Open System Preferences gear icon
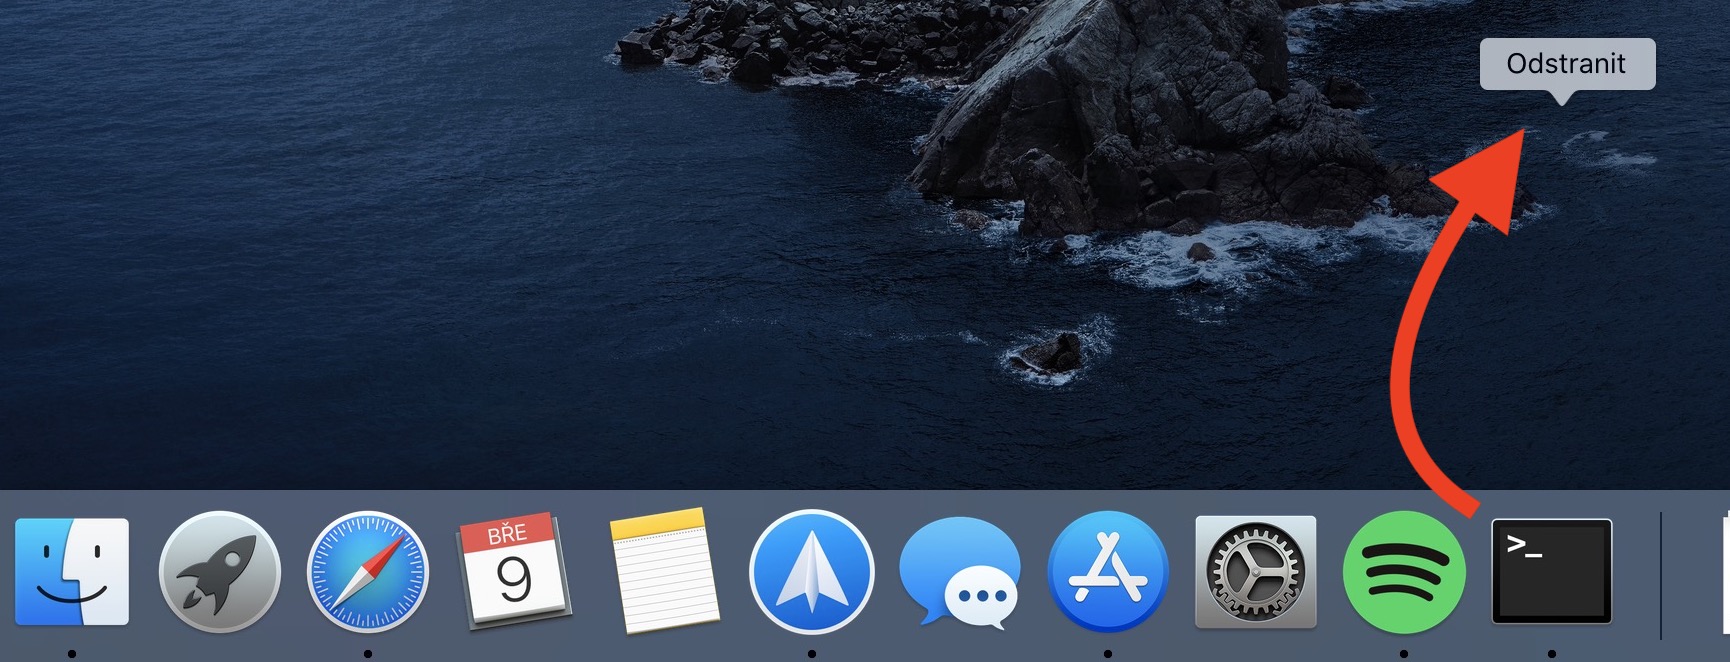Image resolution: width=1730 pixels, height=662 pixels. coord(1255,573)
